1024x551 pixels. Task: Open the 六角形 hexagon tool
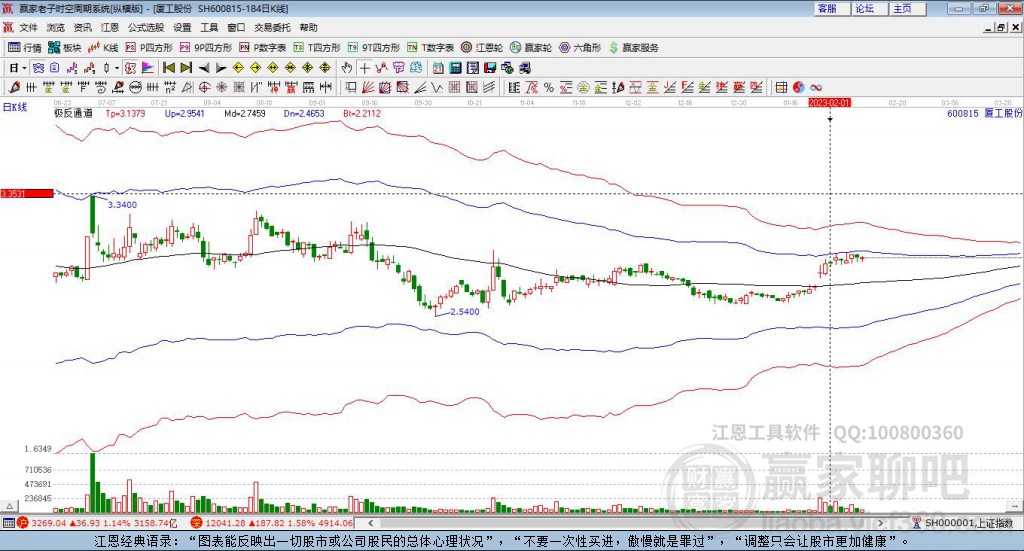(x=580, y=48)
